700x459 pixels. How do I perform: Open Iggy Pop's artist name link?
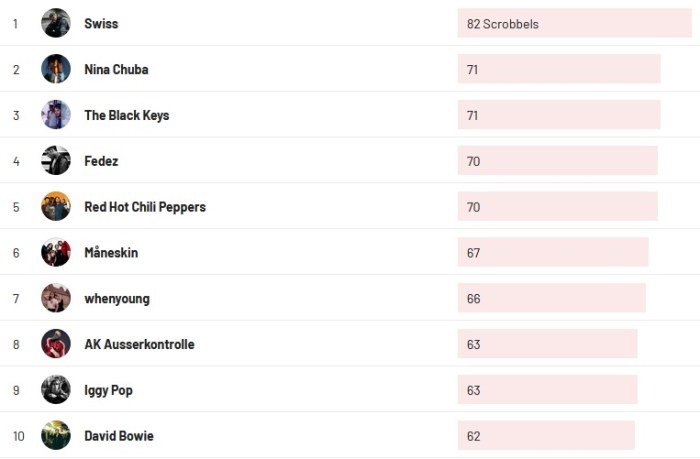point(108,390)
